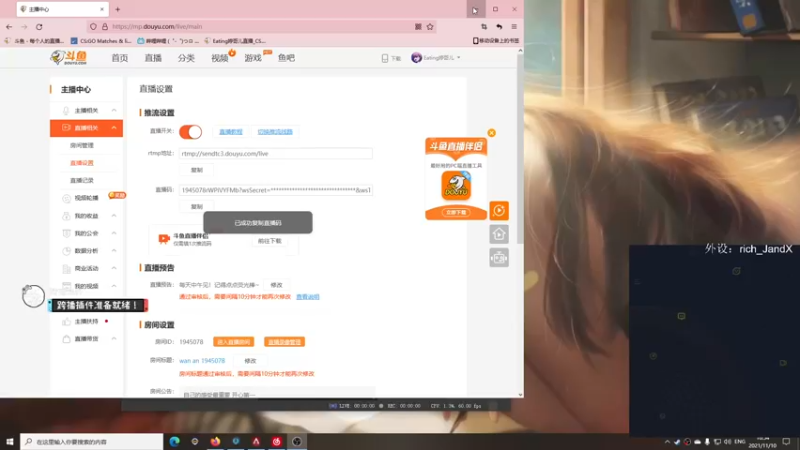This screenshot has height=450, width=800.
Task: Open OBS Studio from the taskbar
Action: tap(297, 441)
